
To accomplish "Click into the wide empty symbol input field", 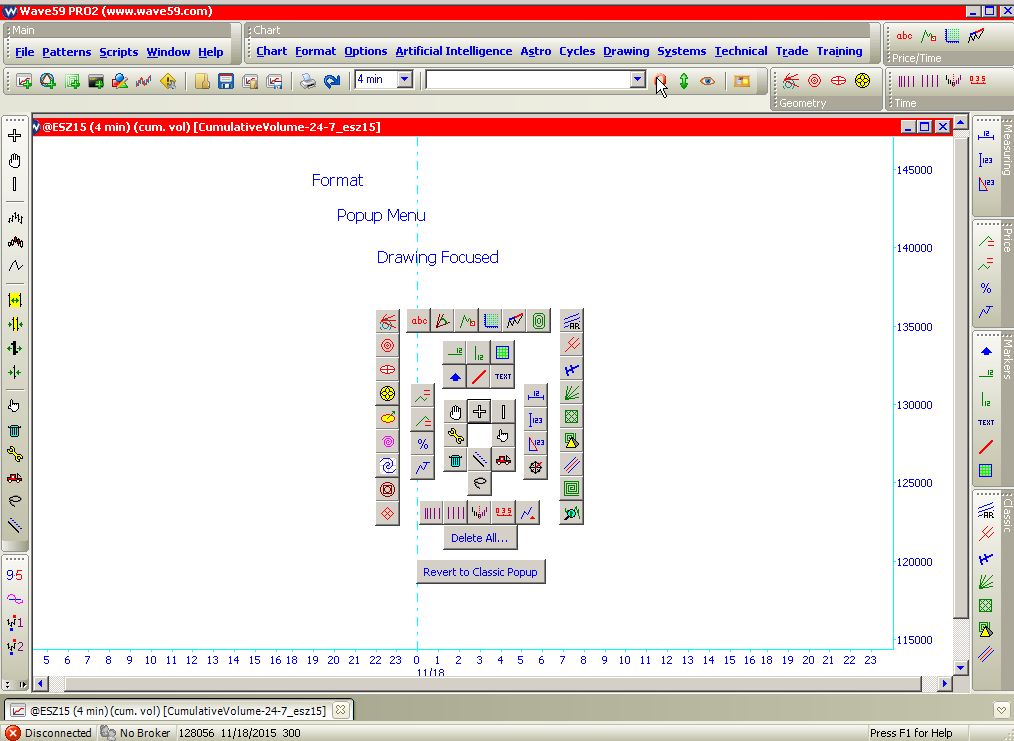I will 528,80.
